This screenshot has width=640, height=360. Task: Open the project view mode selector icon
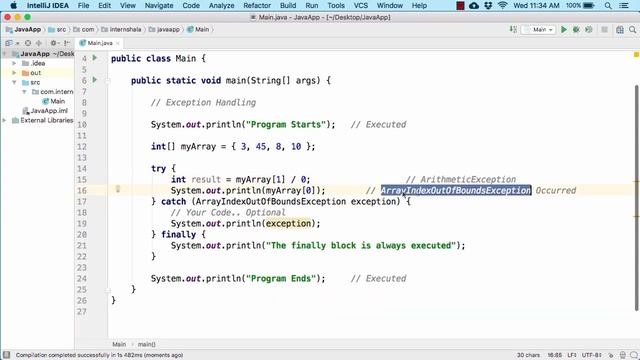[x=9, y=43]
